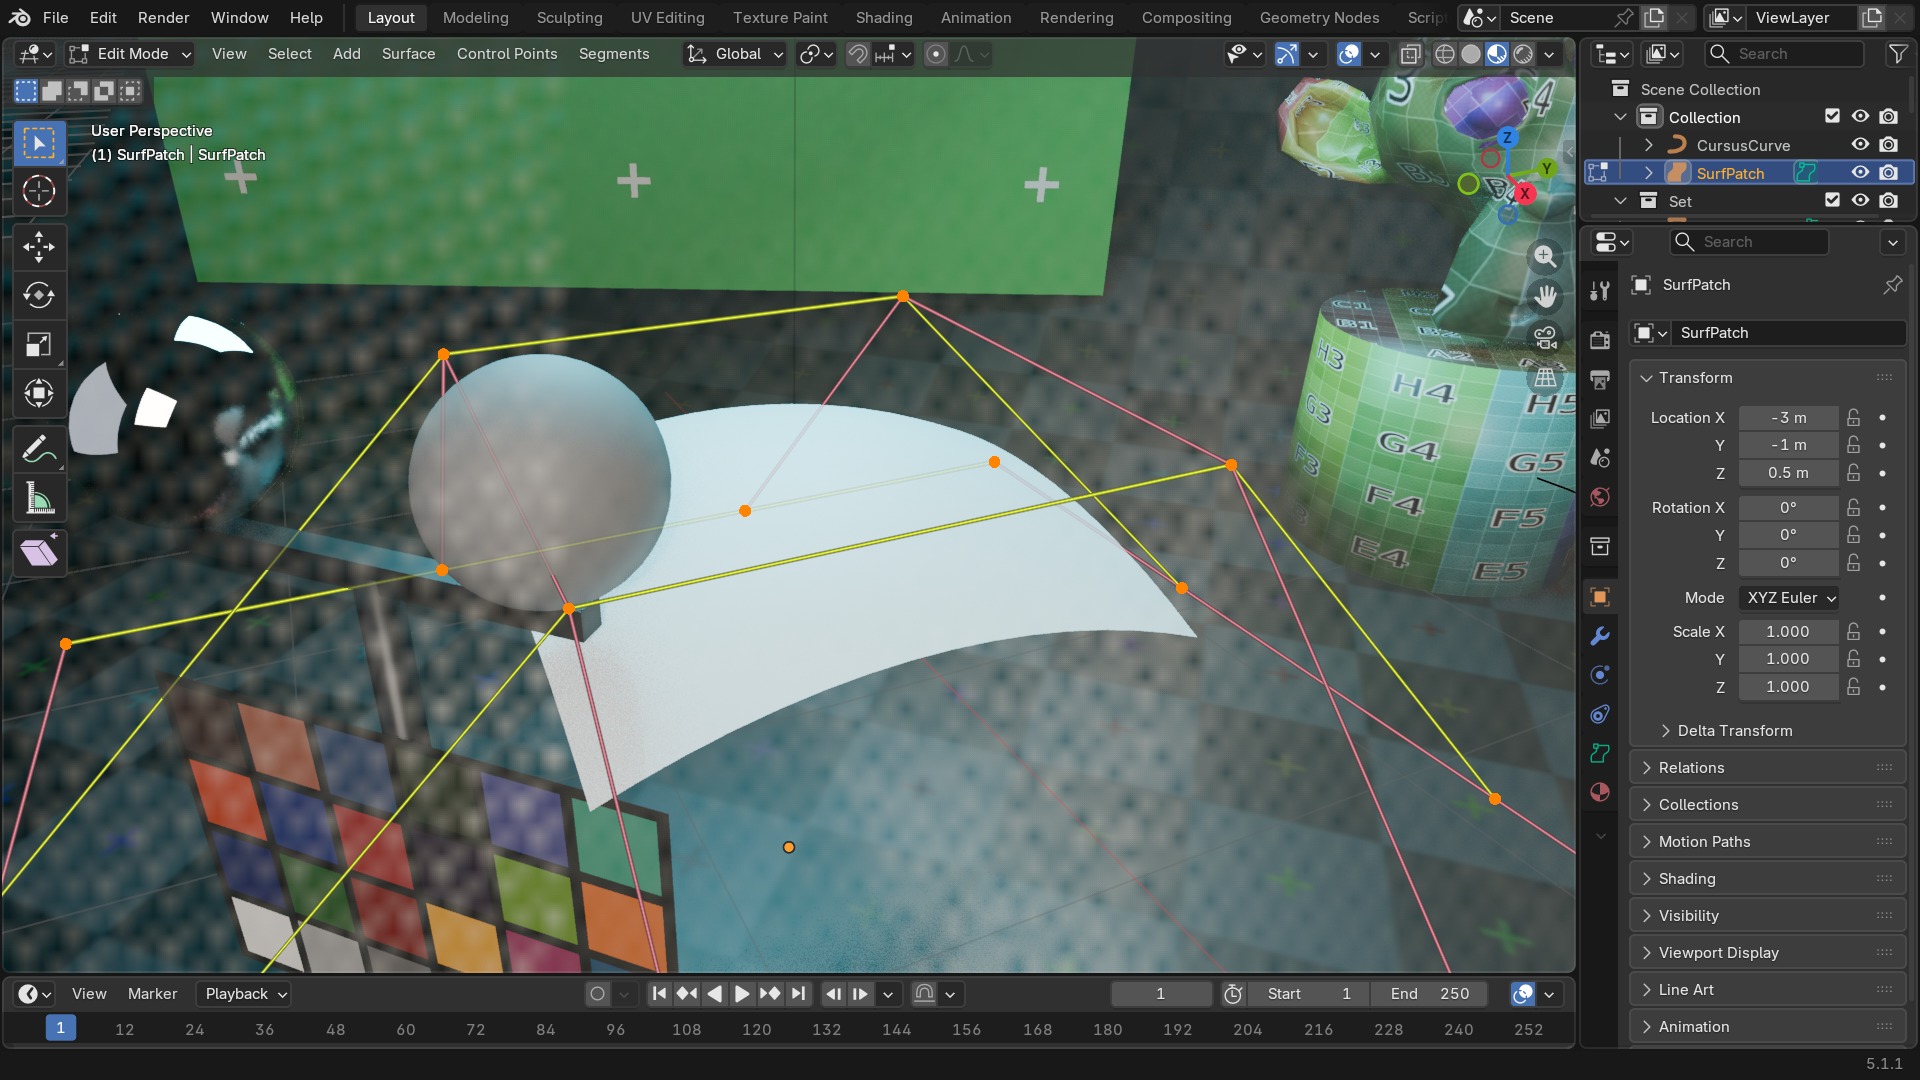
Task: Open the Render properties tab
Action: (x=1600, y=340)
